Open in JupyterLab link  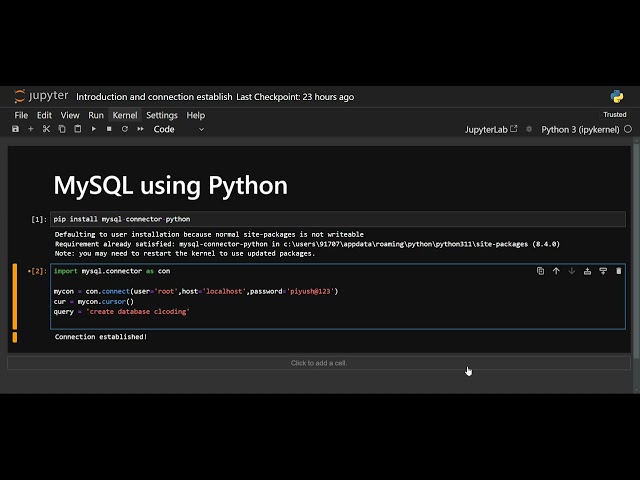(x=491, y=129)
